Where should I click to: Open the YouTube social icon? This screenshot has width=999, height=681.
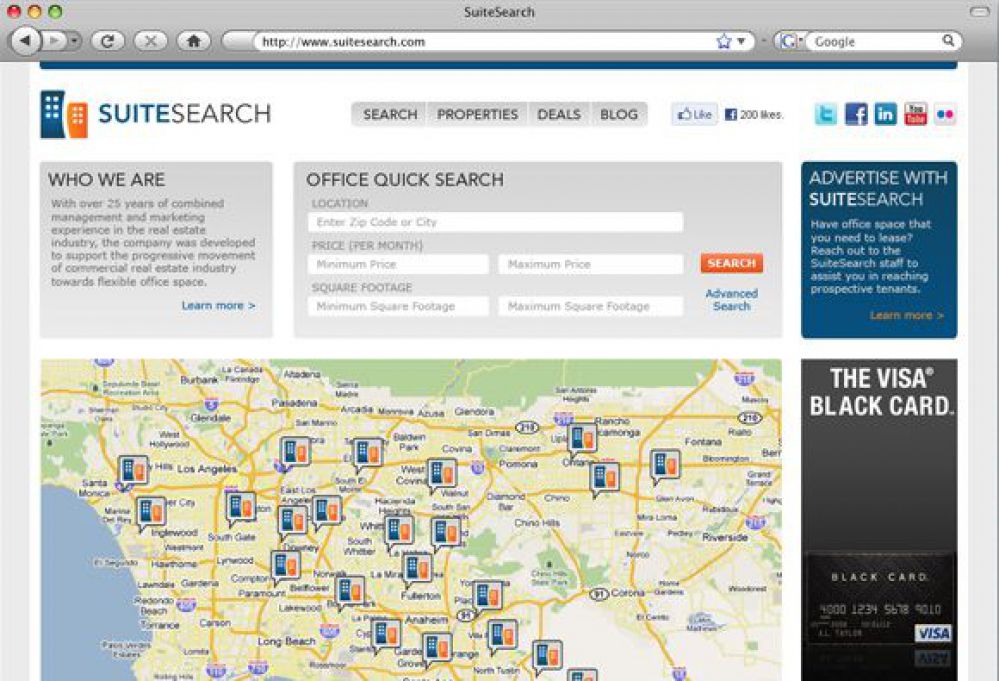click(x=915, y=115)
